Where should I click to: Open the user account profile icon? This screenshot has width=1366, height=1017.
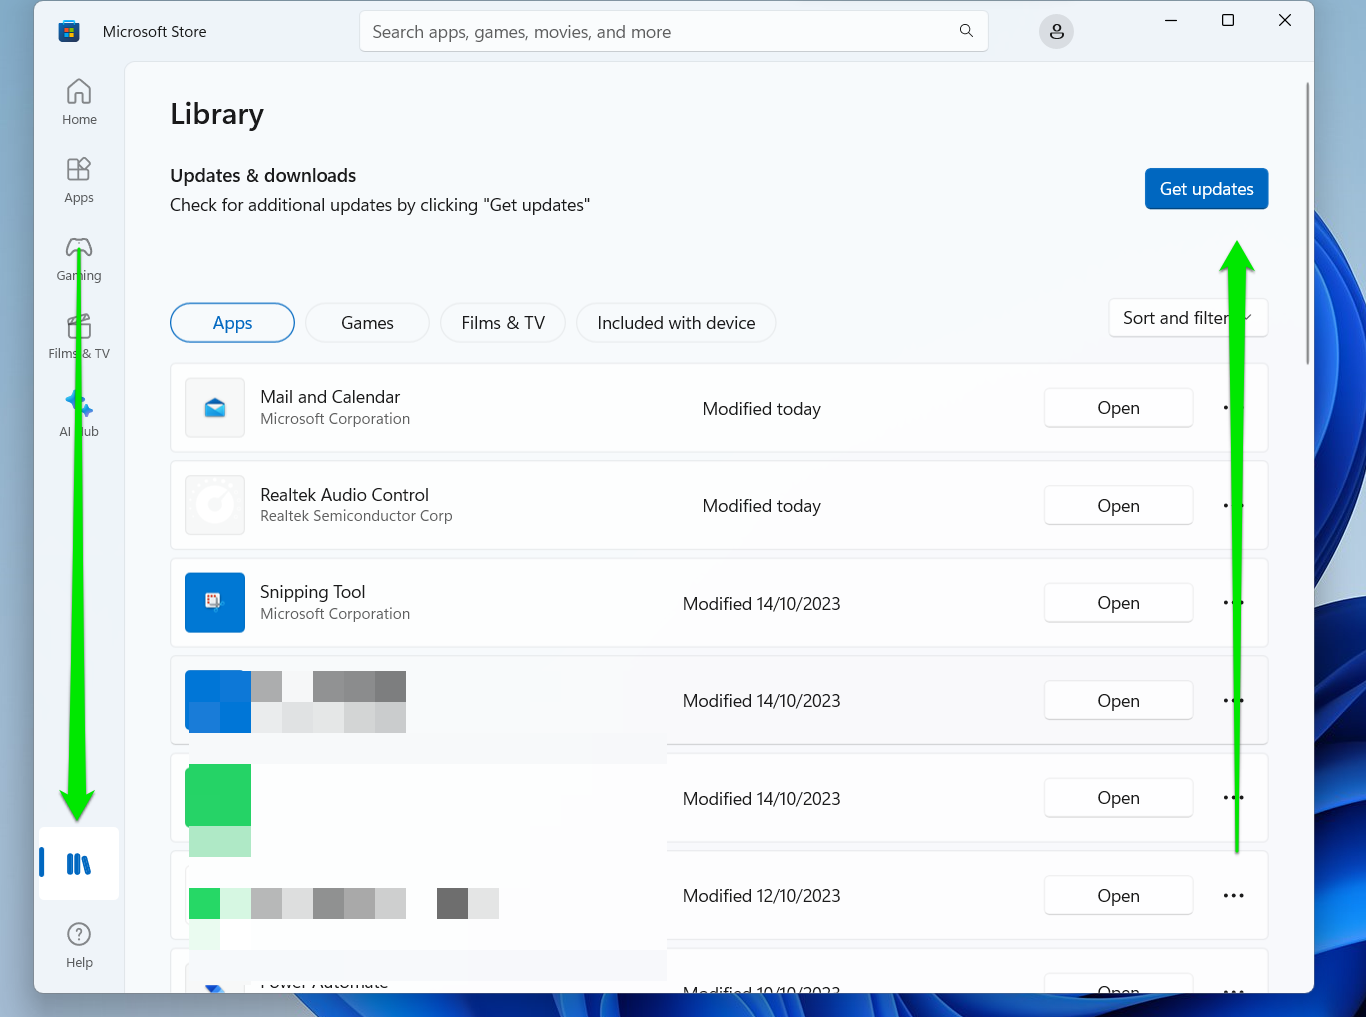tap(1056, 32)
